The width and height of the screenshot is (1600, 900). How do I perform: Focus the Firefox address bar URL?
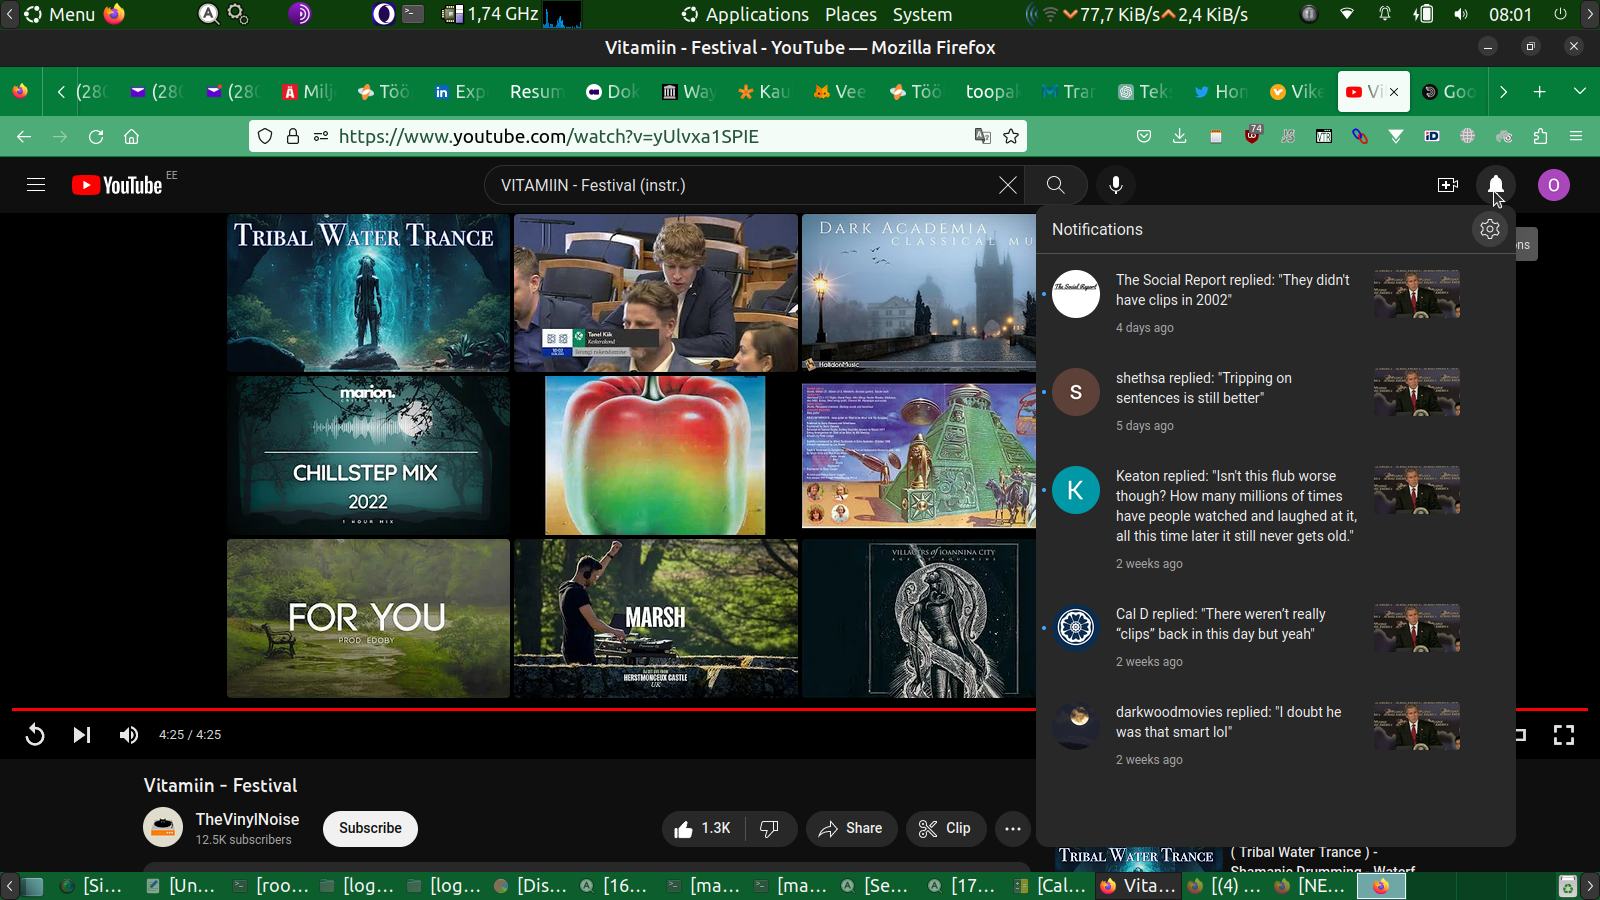click(x=640, y=136)
